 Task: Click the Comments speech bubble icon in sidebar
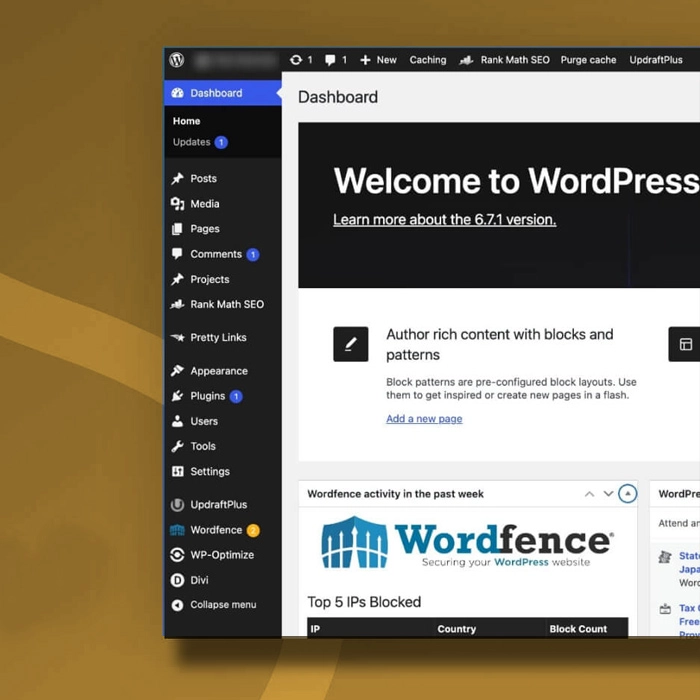coord(177,254)
